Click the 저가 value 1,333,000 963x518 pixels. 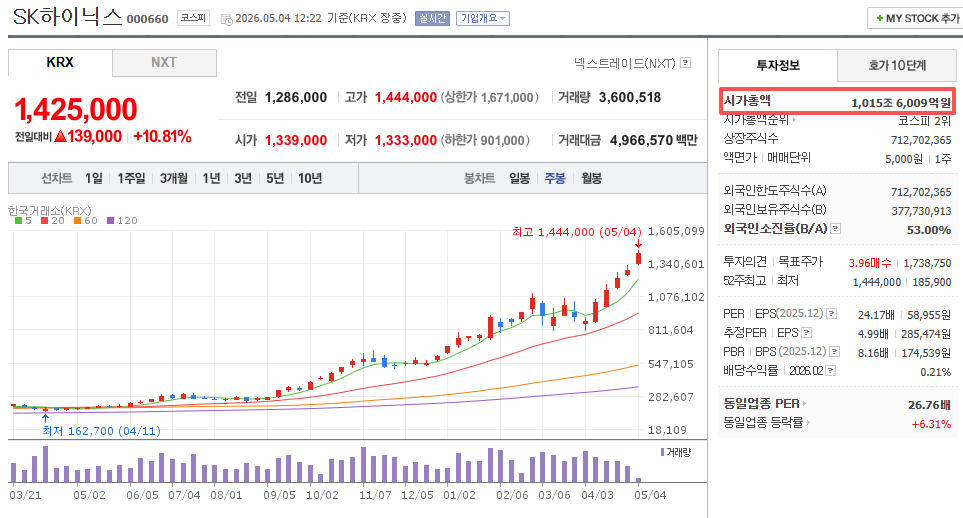(x=406, y=141)
